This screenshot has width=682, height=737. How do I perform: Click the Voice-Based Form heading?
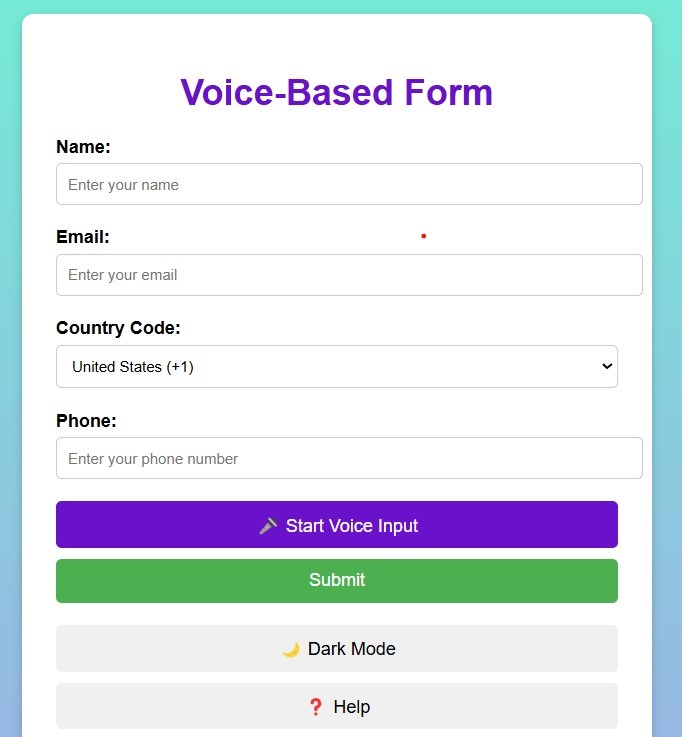pyautogui.click(x=337, y=92)
